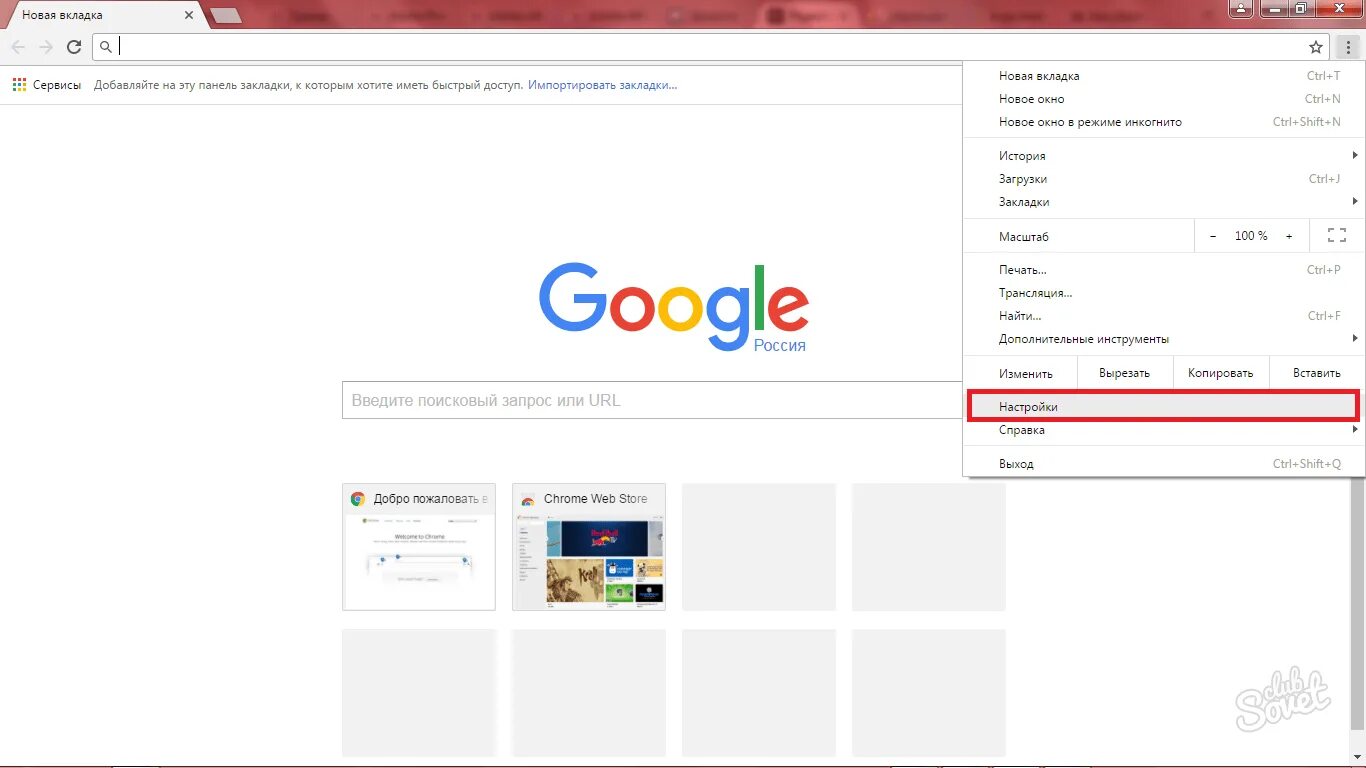Open Загрузки from the menu
Screen dimensions: 1366x768
(x=1162, y=179)
